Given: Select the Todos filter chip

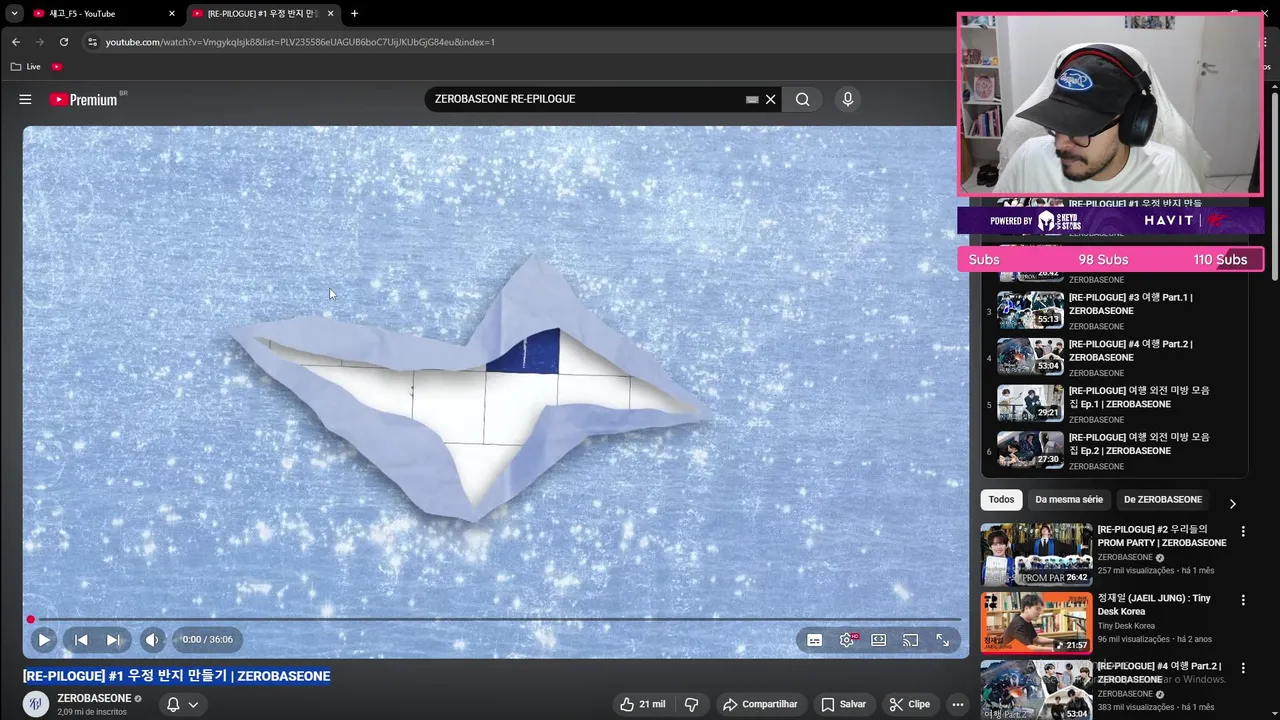Looking at the screenshot, I should coord(1001,499).
